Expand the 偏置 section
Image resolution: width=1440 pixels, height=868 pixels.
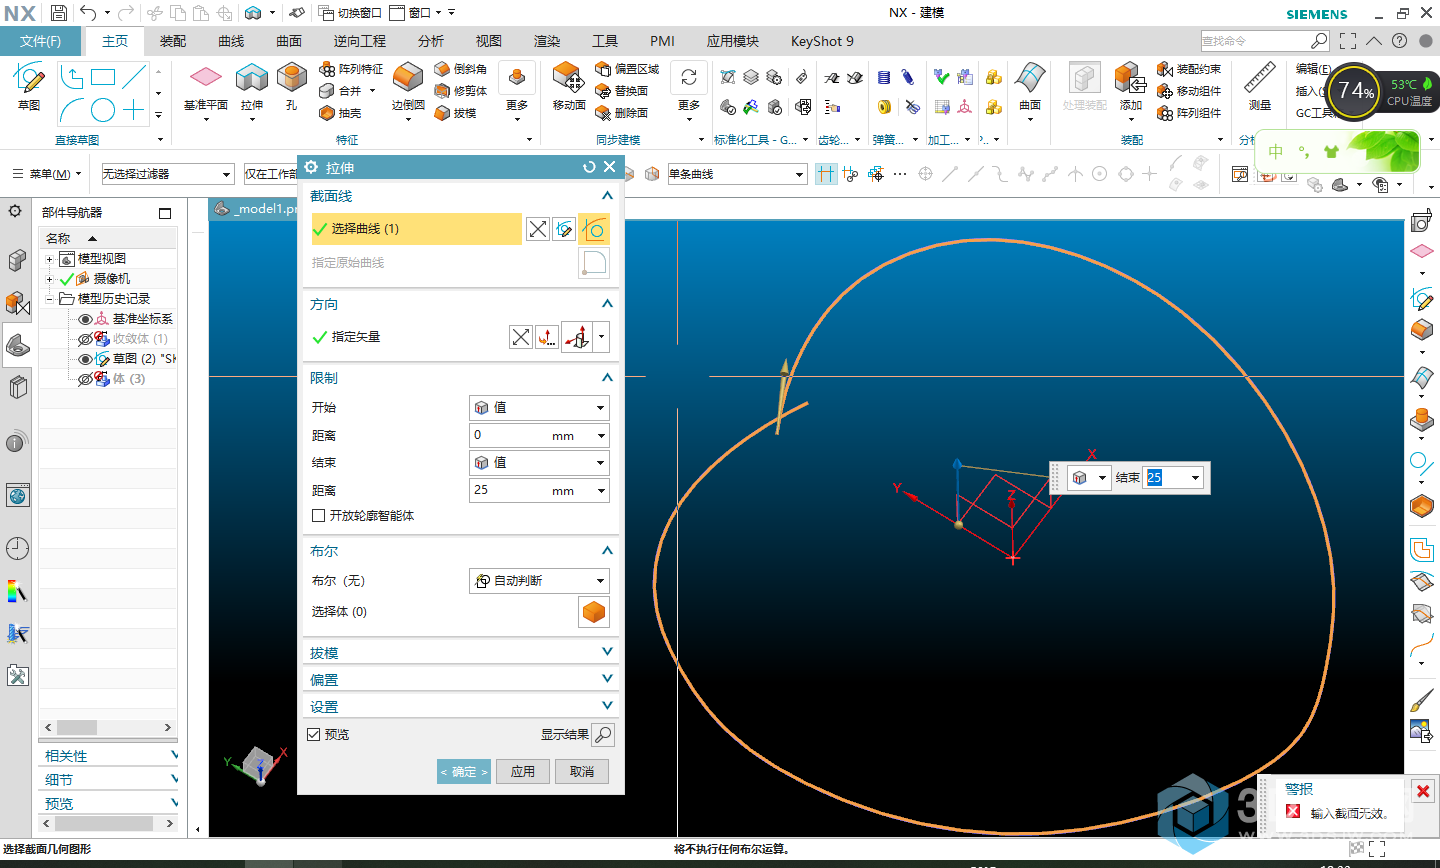(x=461, y=679)
